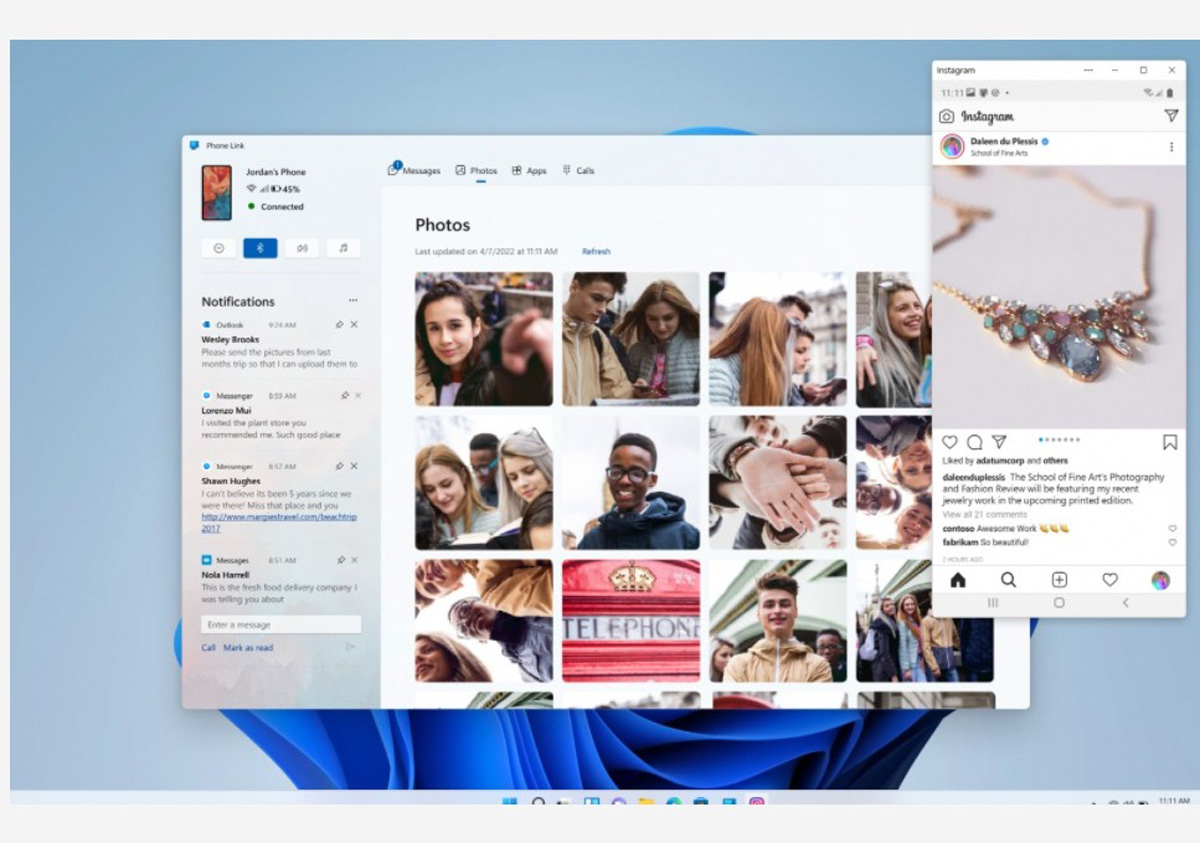
Task: Click the Refresh link under Photos
Action: (x=596, y=252)
